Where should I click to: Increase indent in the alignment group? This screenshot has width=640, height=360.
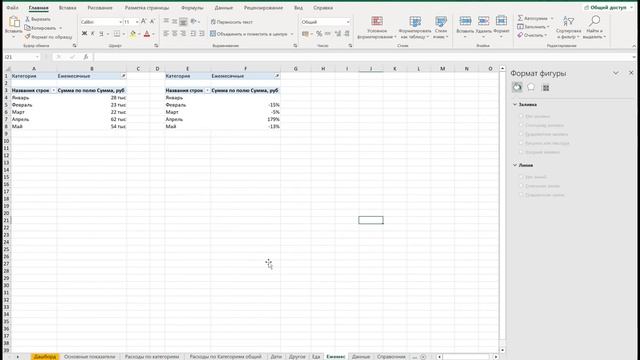202,33
